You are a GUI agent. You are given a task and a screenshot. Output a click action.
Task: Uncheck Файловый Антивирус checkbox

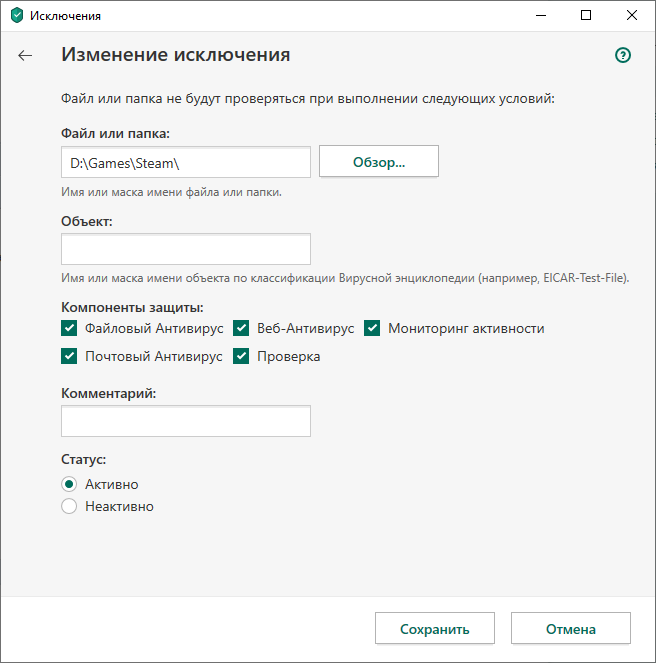point(69,328)
